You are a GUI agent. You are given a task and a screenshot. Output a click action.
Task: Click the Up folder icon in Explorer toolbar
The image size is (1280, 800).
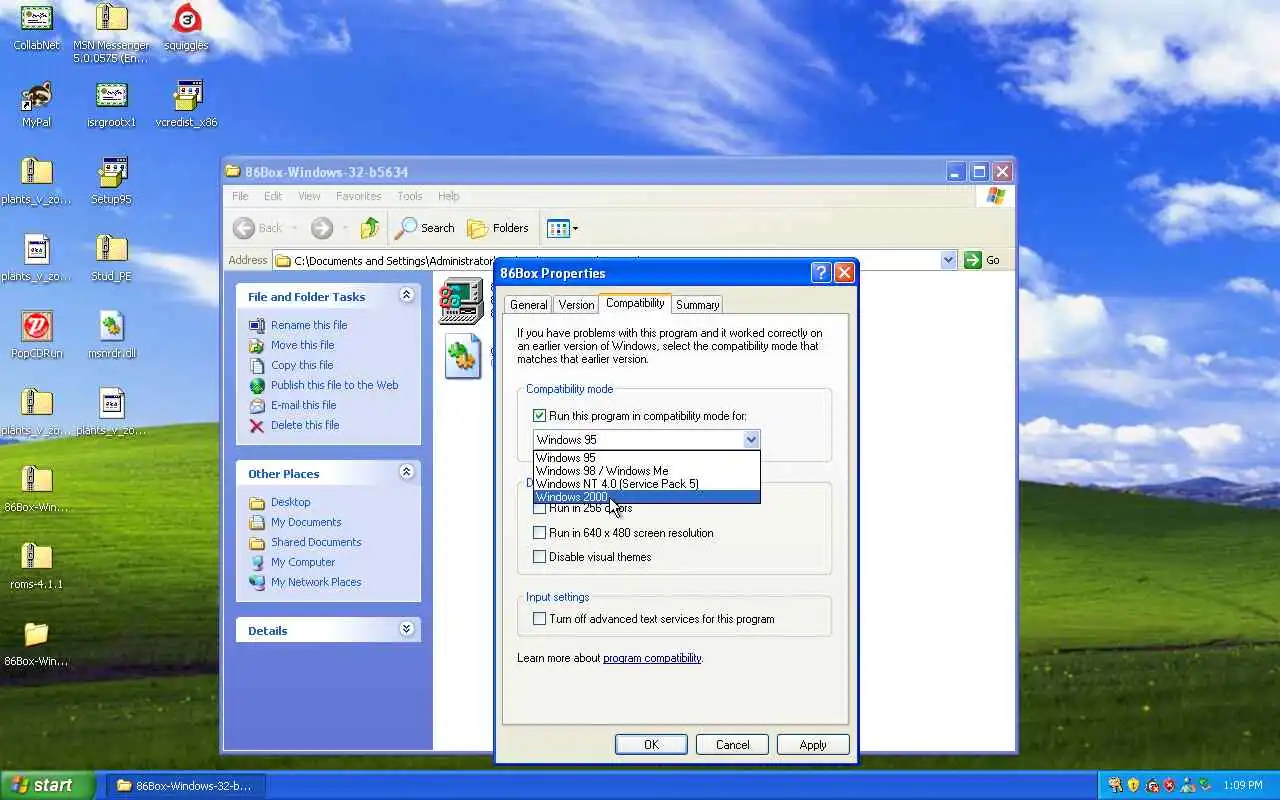pos(370,228)
